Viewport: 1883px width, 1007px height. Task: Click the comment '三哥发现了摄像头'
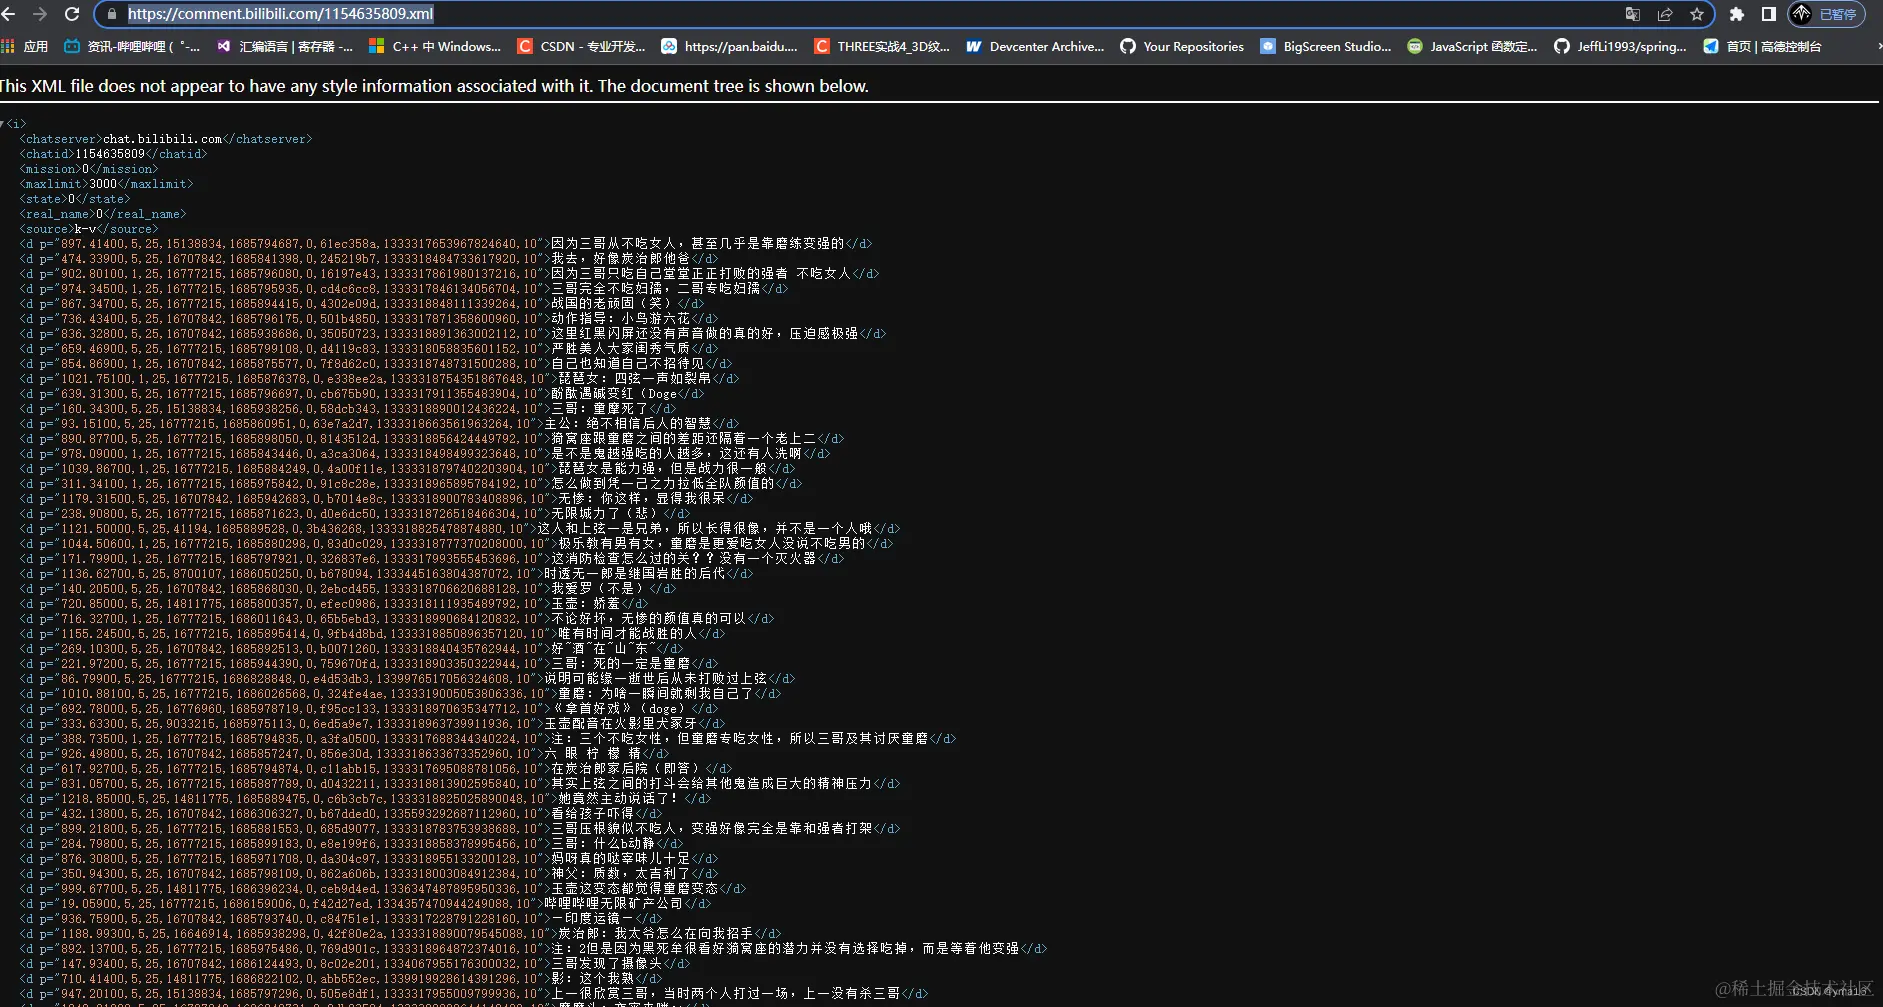pos(607,964)
